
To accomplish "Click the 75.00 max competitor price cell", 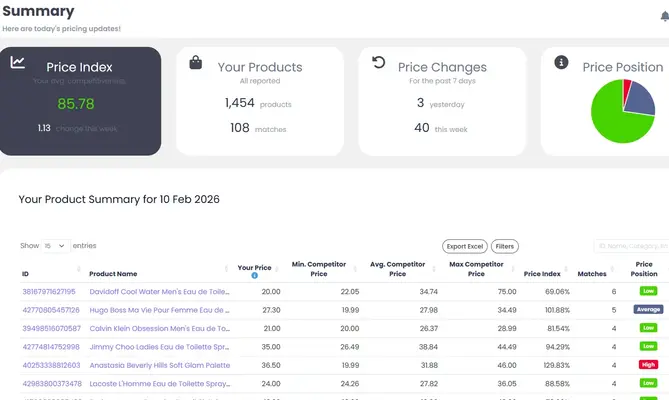I will coord(507,292).
